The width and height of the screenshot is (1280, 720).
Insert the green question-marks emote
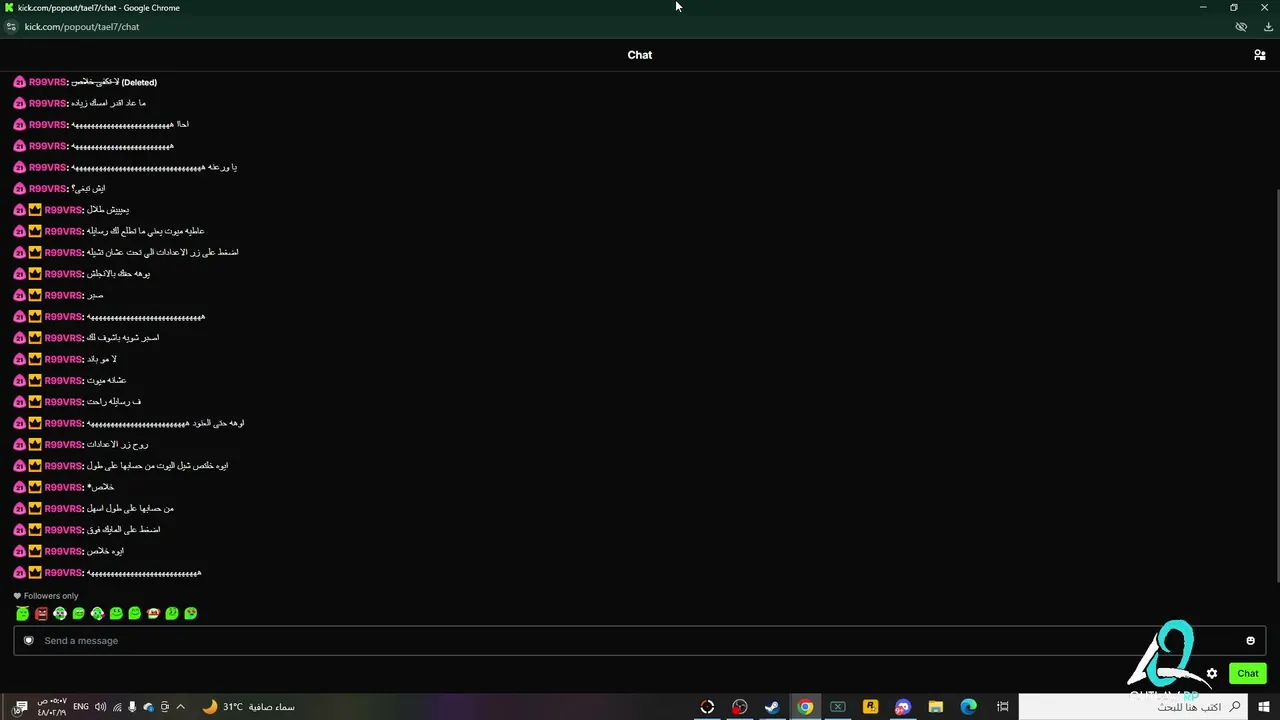[x=172, y=613]
